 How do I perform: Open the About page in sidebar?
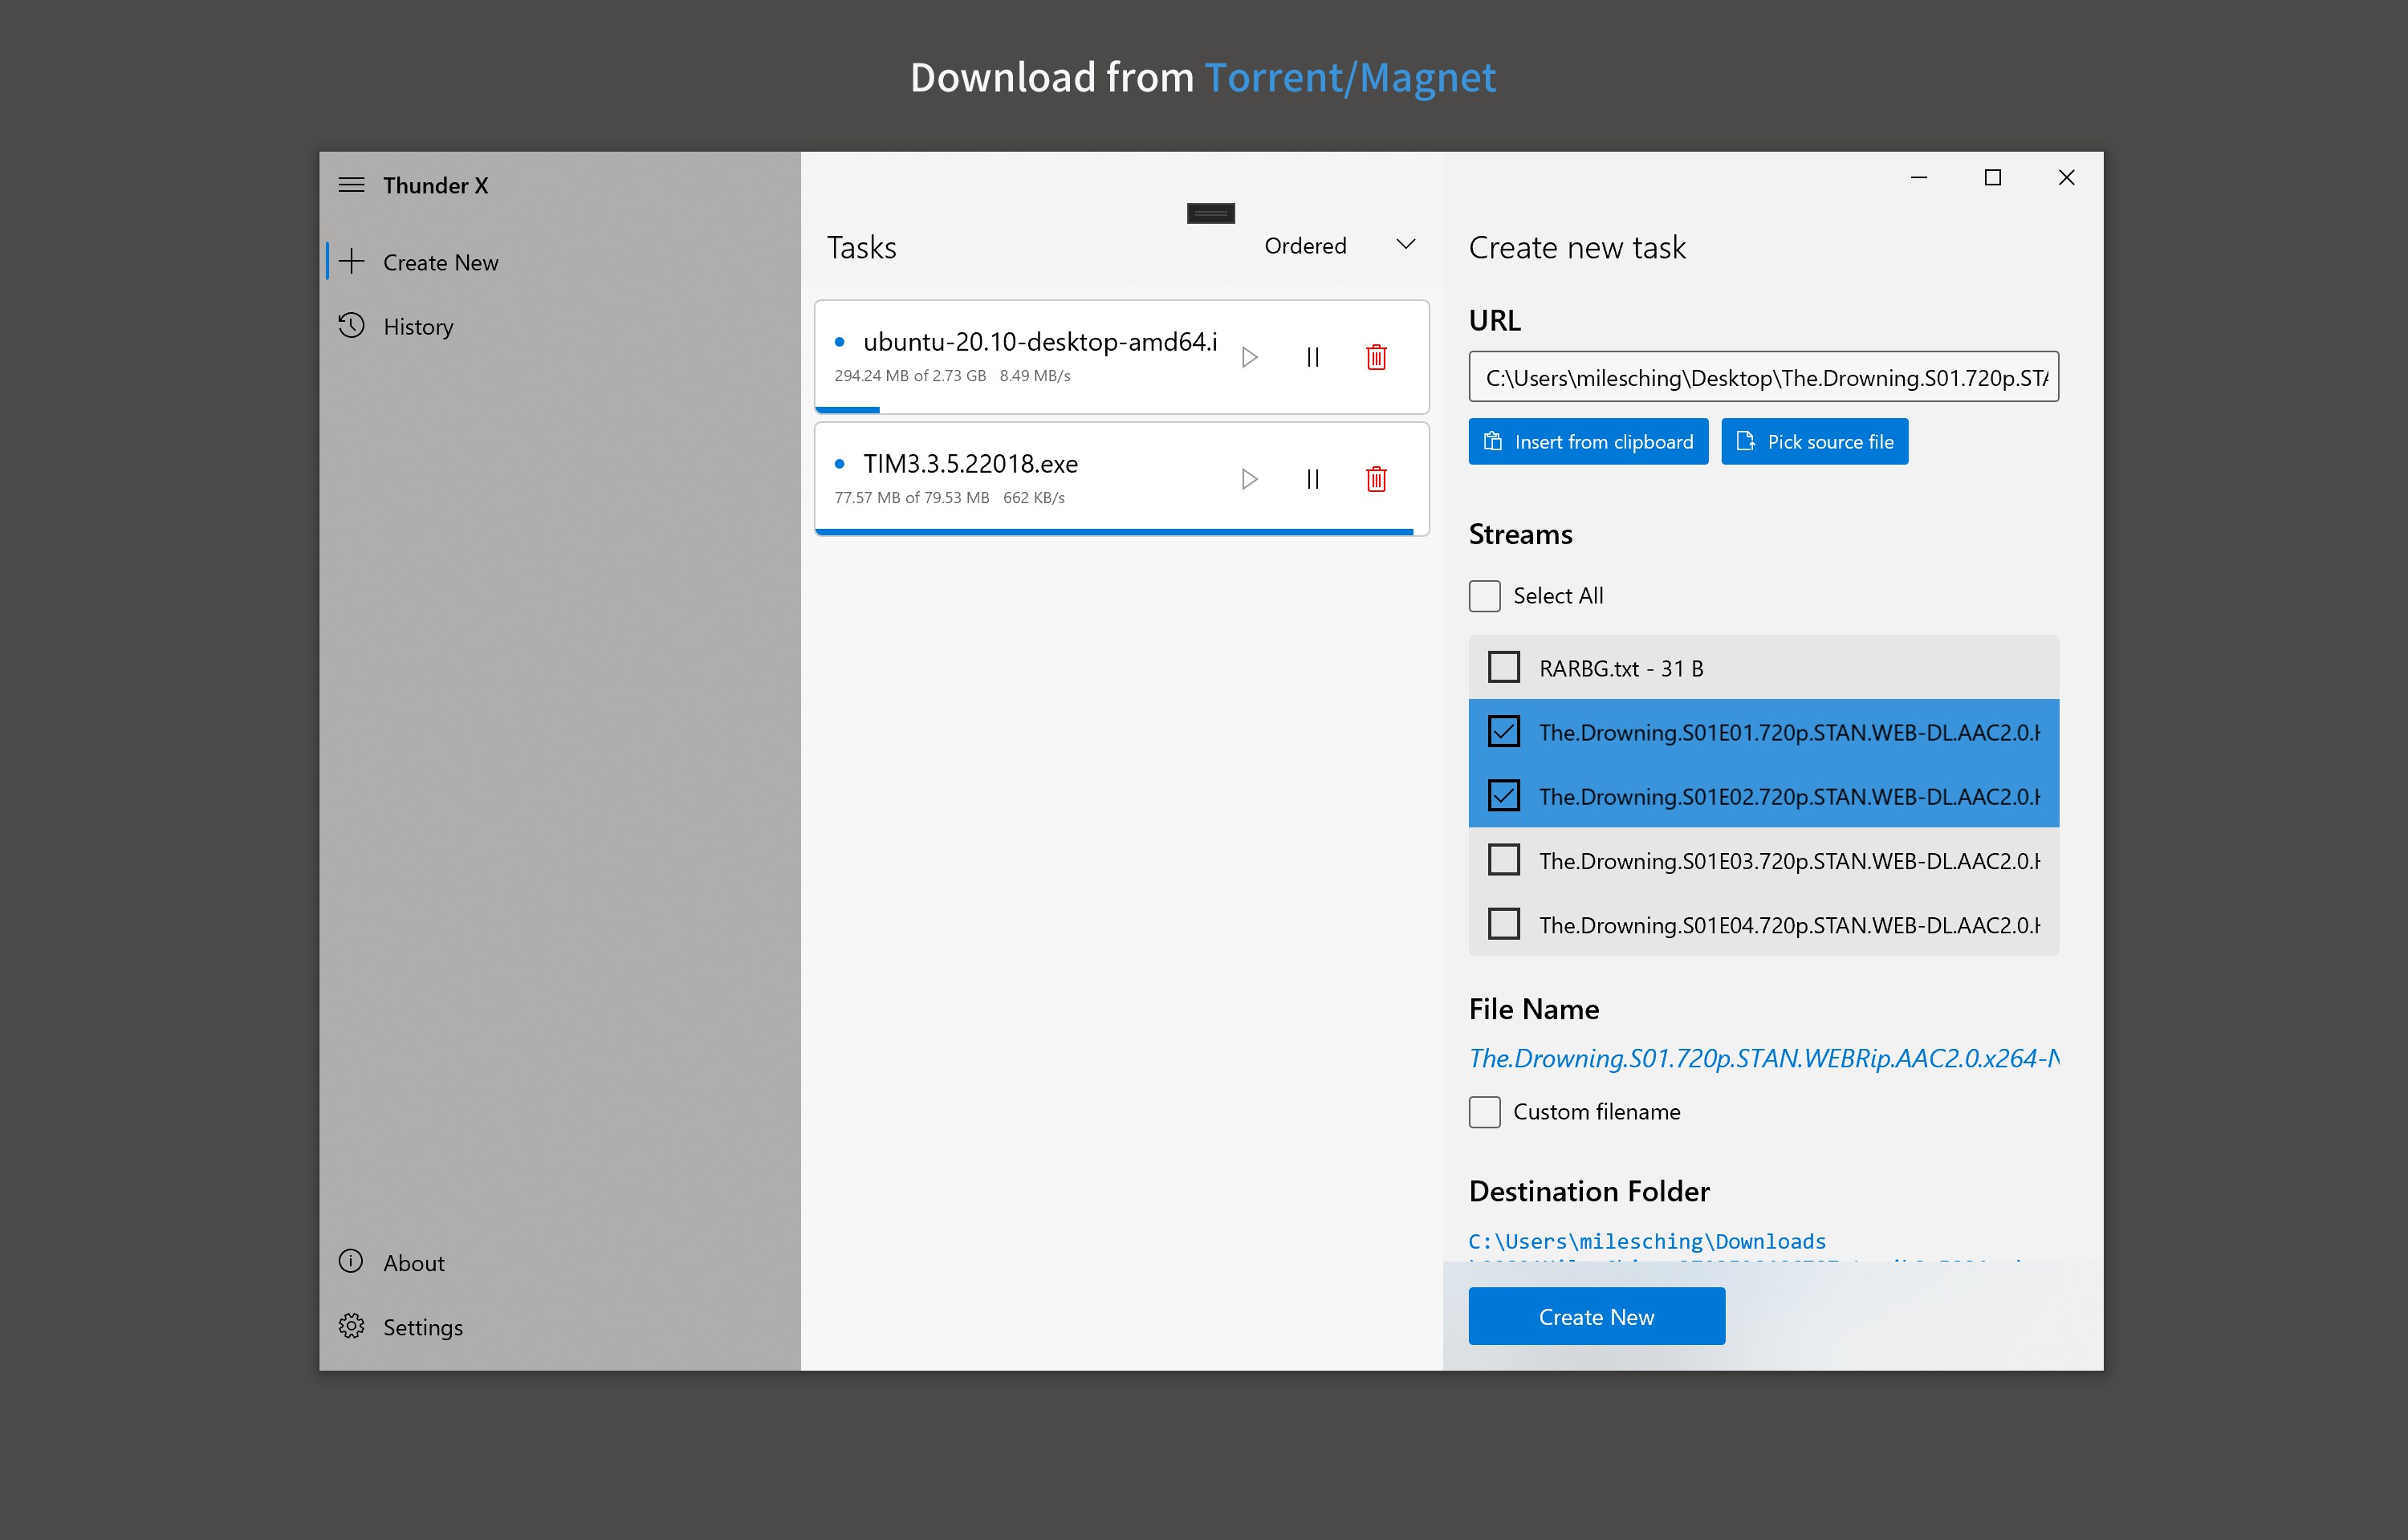413,1262
